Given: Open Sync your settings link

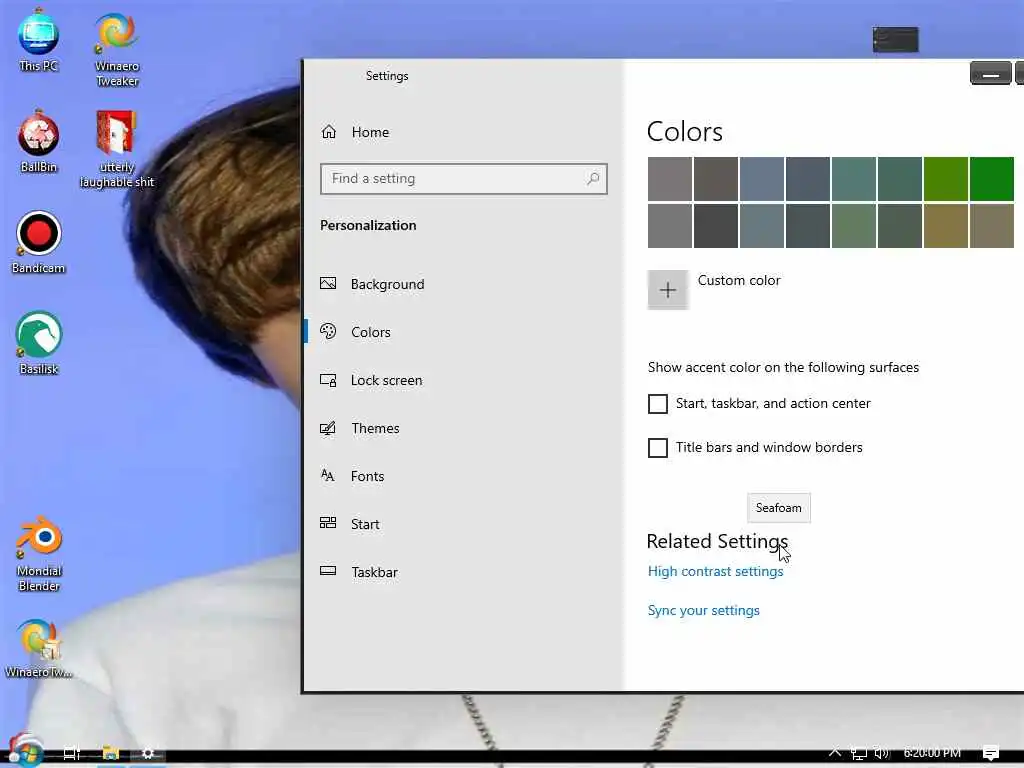Looking at the screenshot, I should pyautogui.click(x=703, y=611).
